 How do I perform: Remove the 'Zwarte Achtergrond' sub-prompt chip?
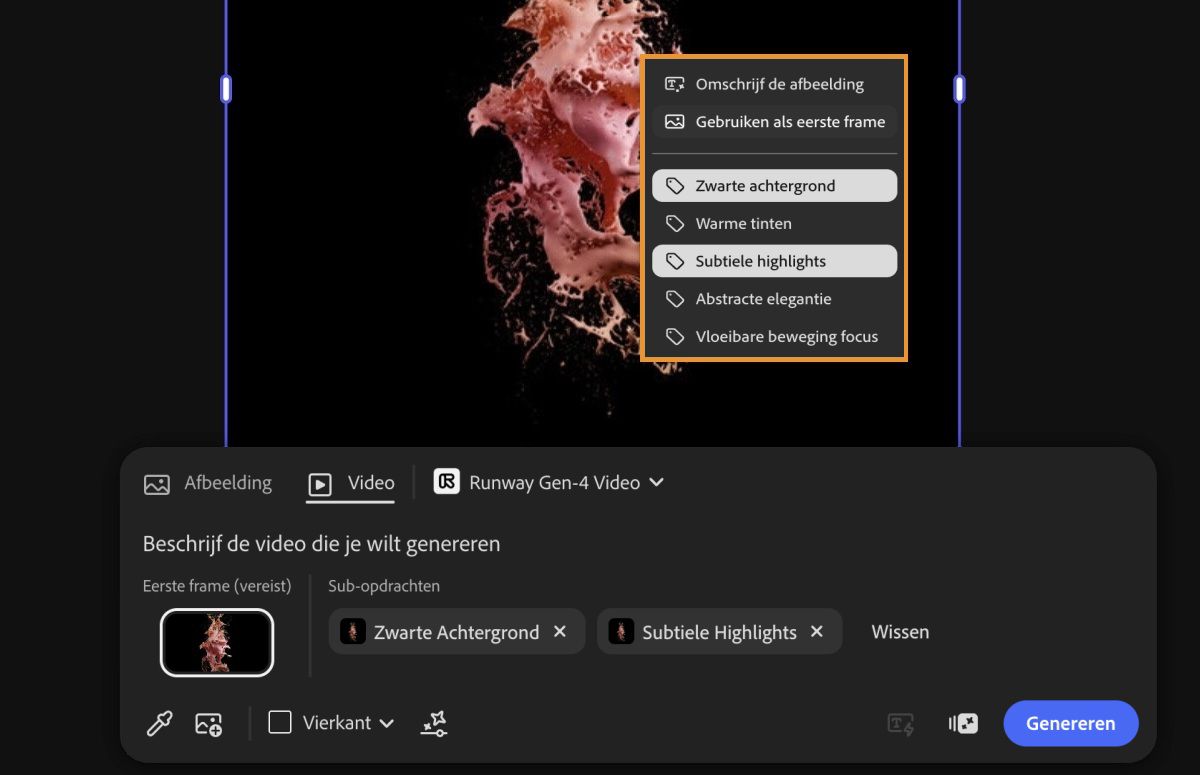point(560,632)
